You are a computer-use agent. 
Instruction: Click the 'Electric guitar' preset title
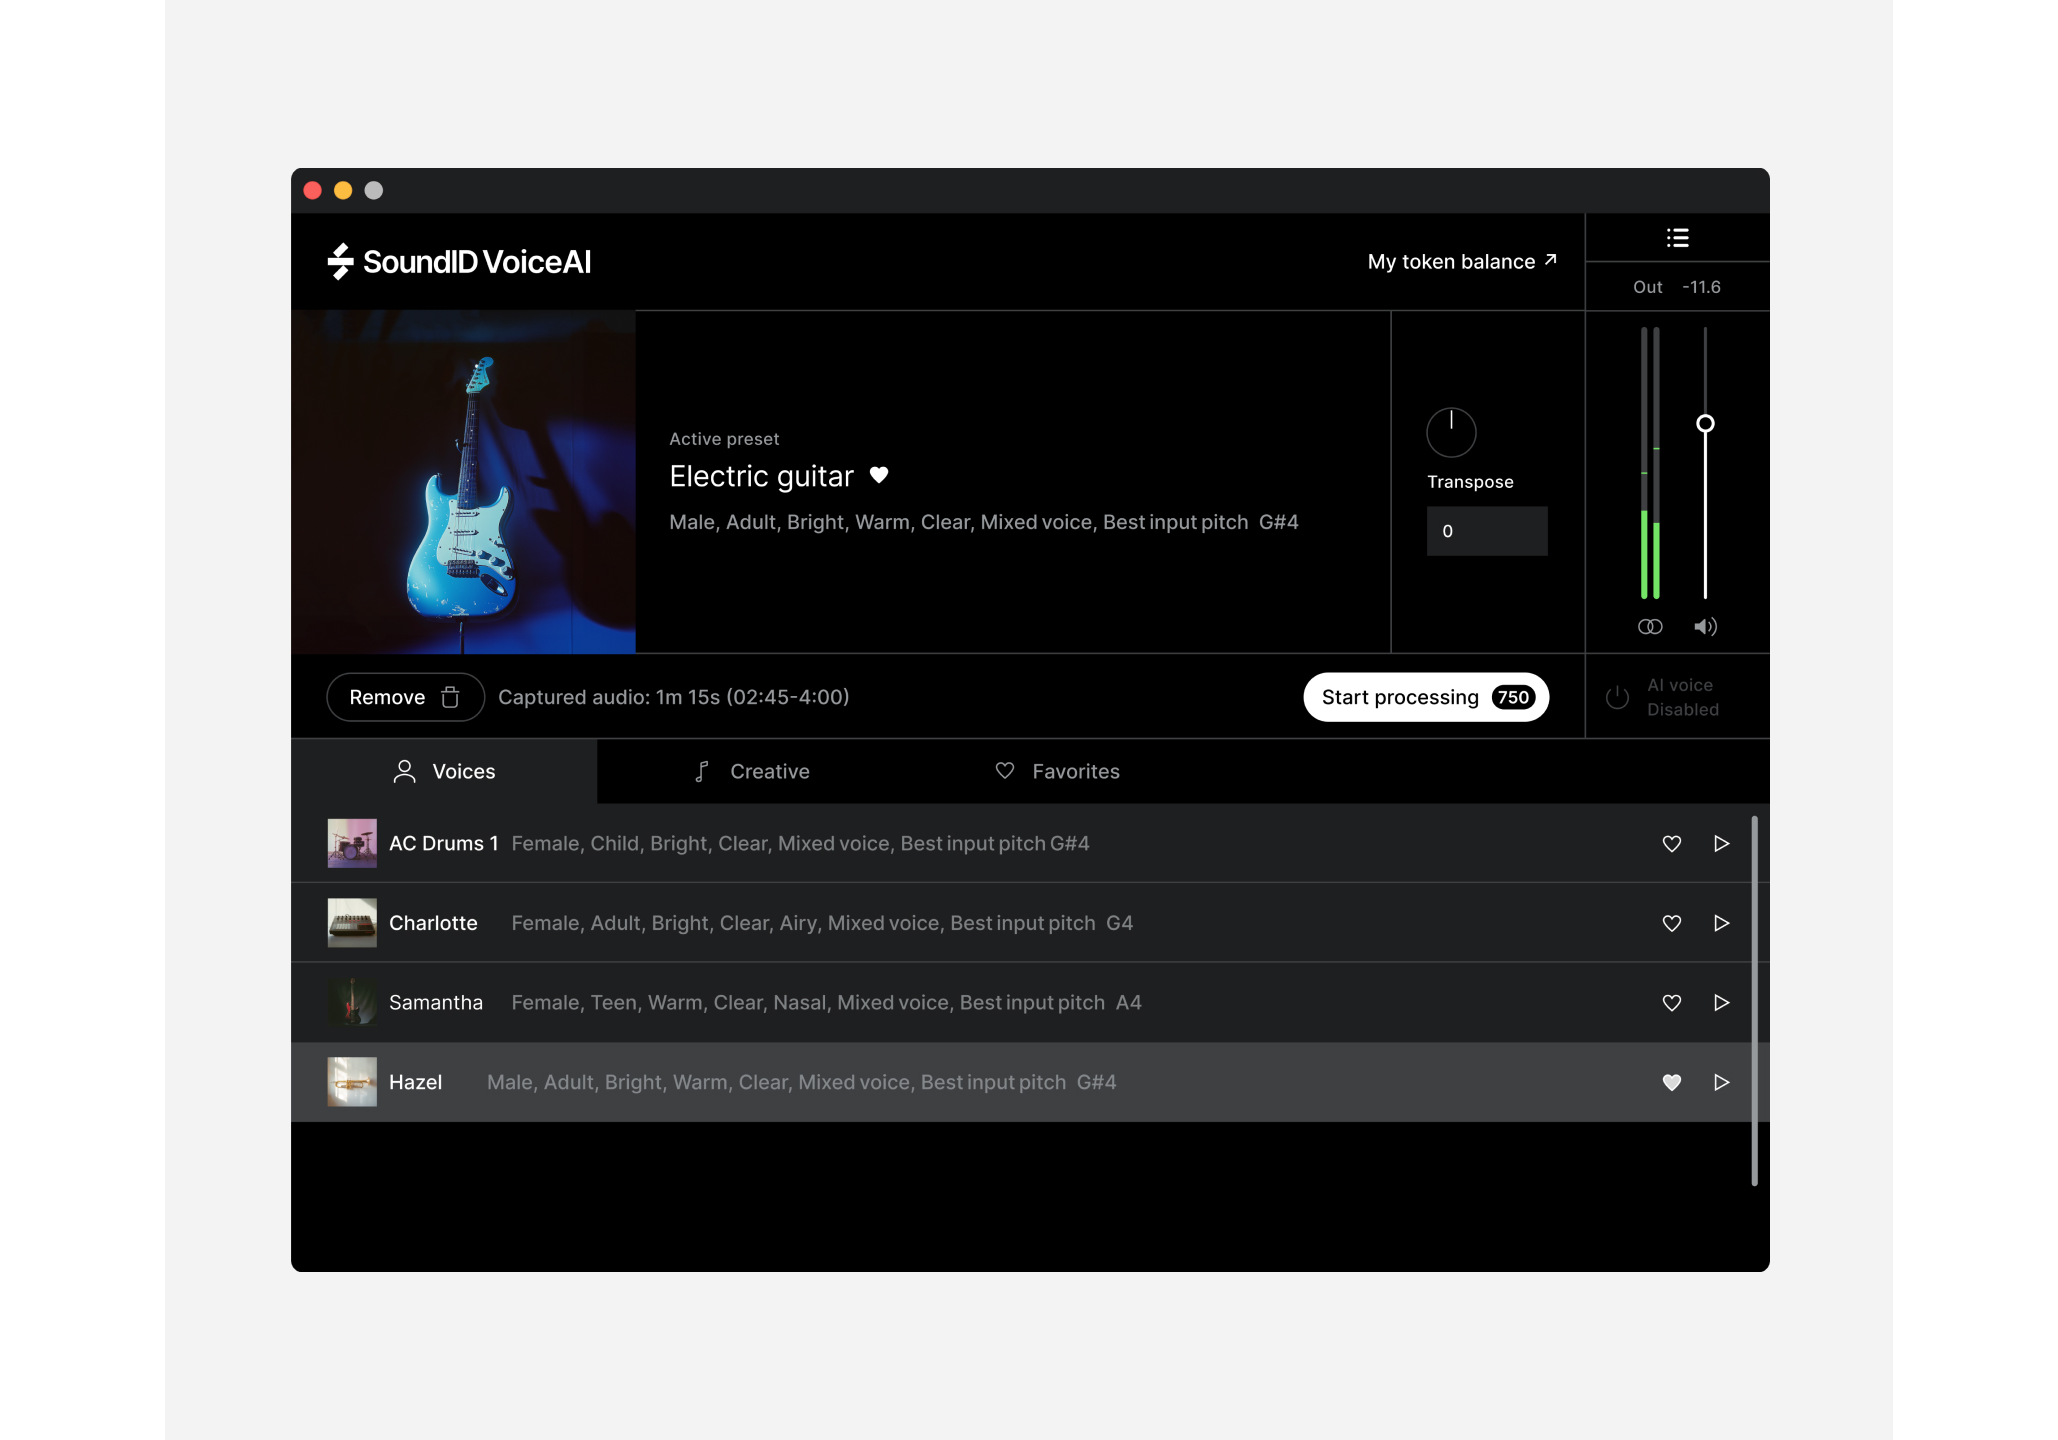761,476
